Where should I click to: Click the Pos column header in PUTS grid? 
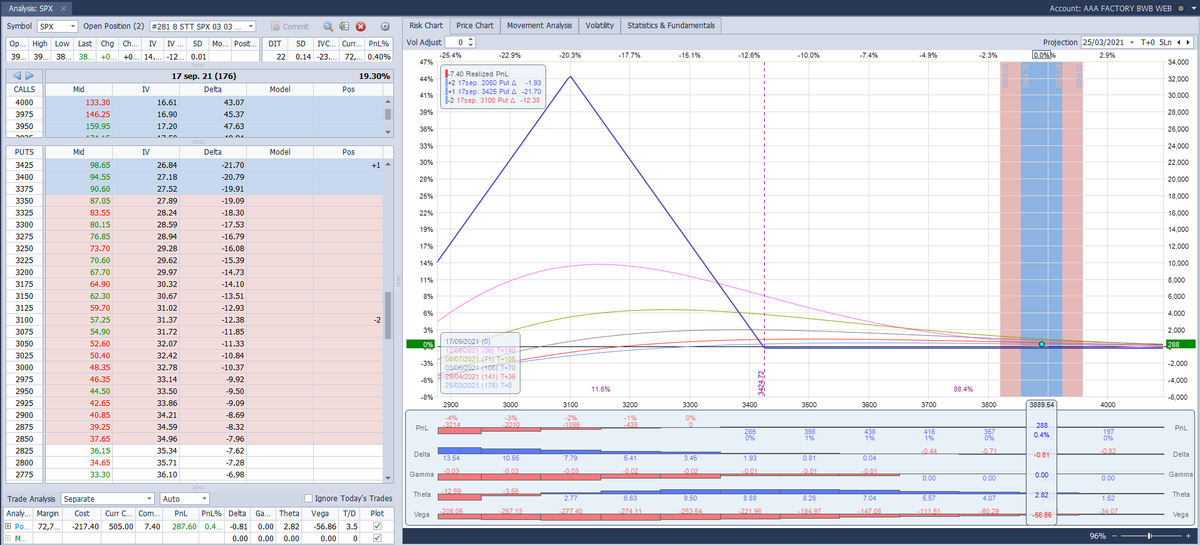(x=348, y=152)
